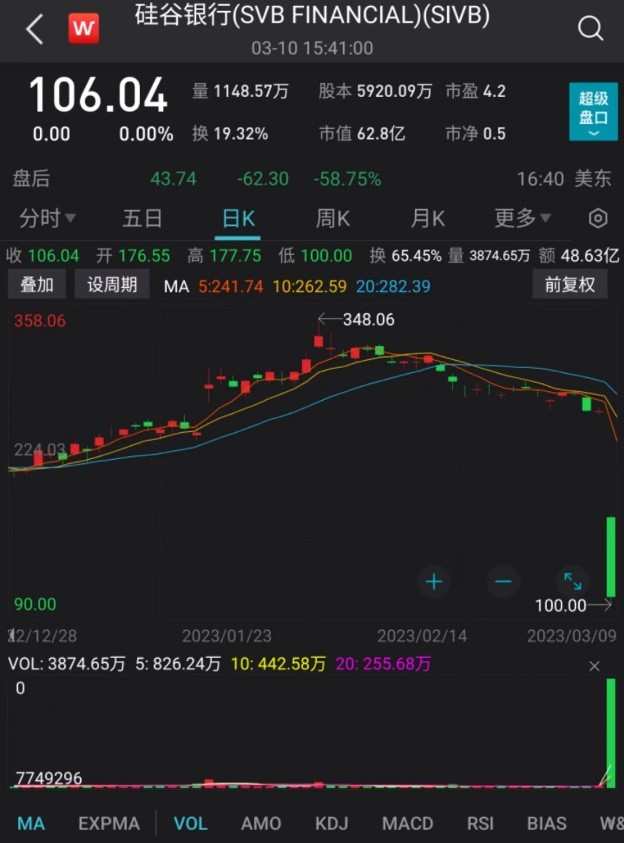
Task: Open search with the magnifier icon
Action: point(590,28)
